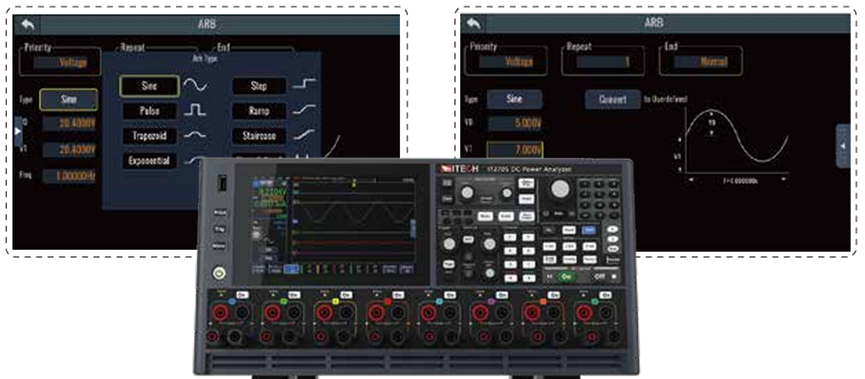The image size is (865, 379).
Task: Click the trapezoid waveform icon
Action: click(195, 135)
